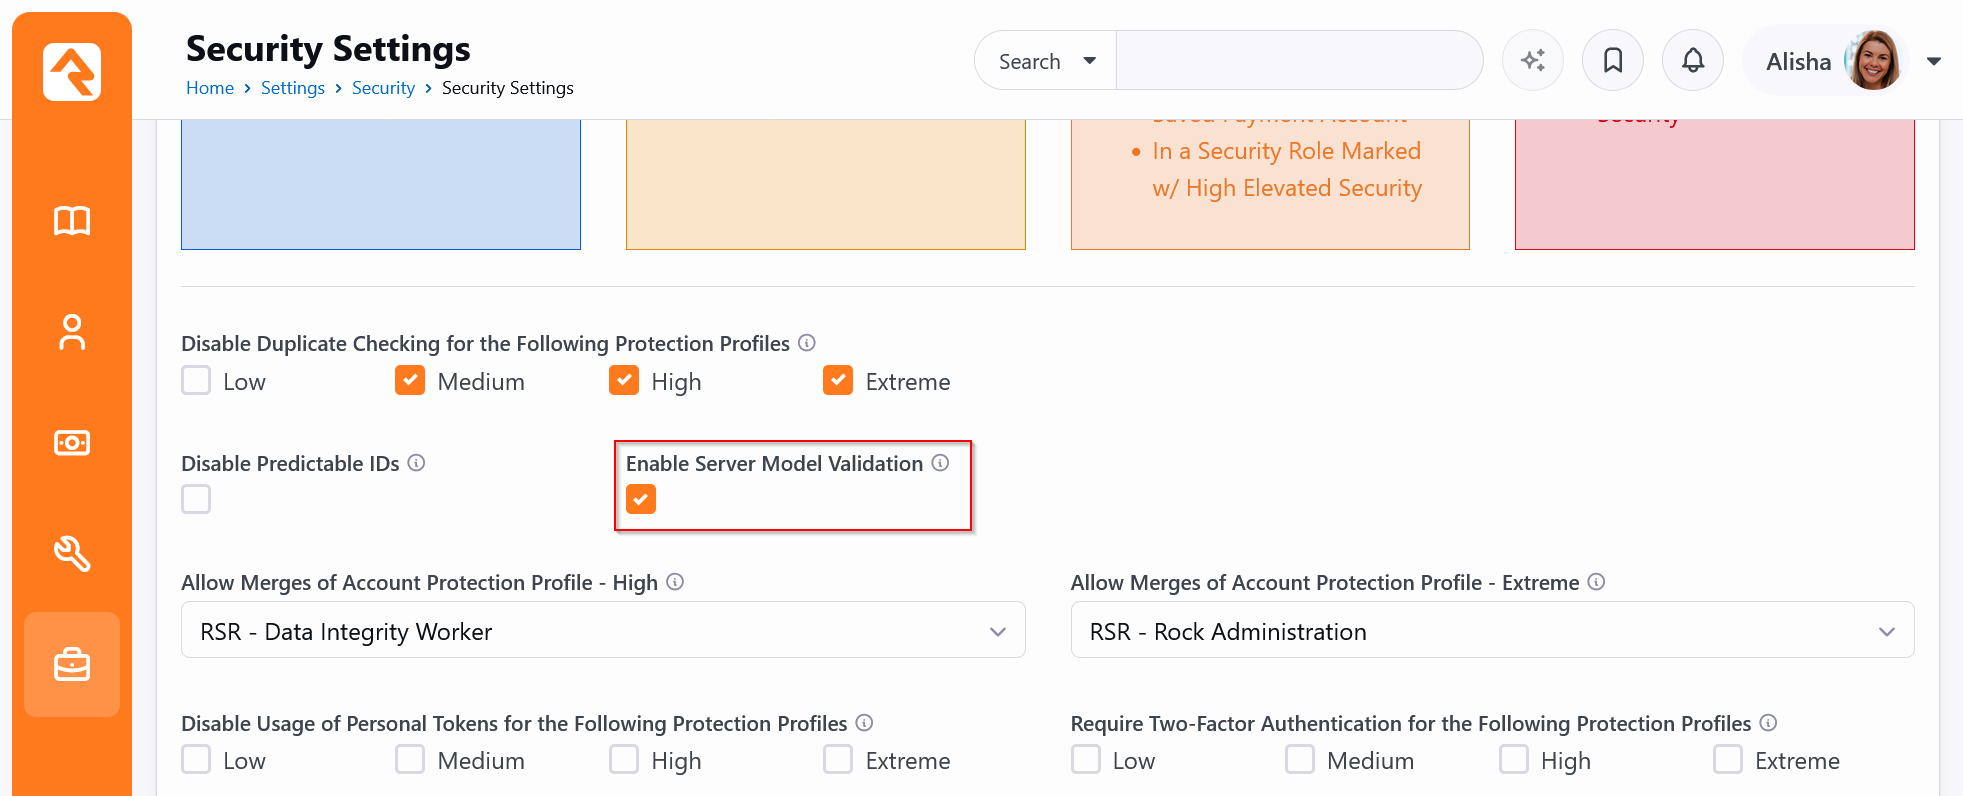Check High under Personal Tokens profiles
Image resolution: width=1963 pixels, height=796 pixels.
(624, 759)
